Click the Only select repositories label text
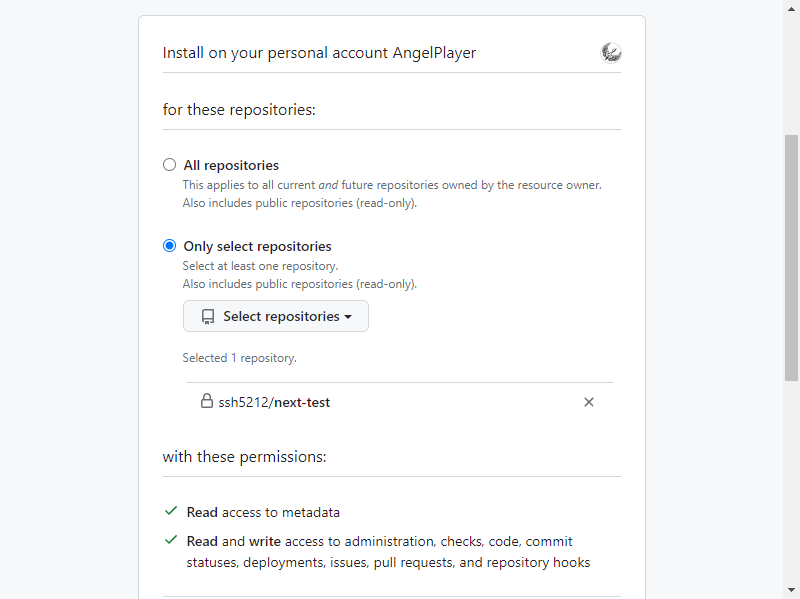 pos(257,246)
